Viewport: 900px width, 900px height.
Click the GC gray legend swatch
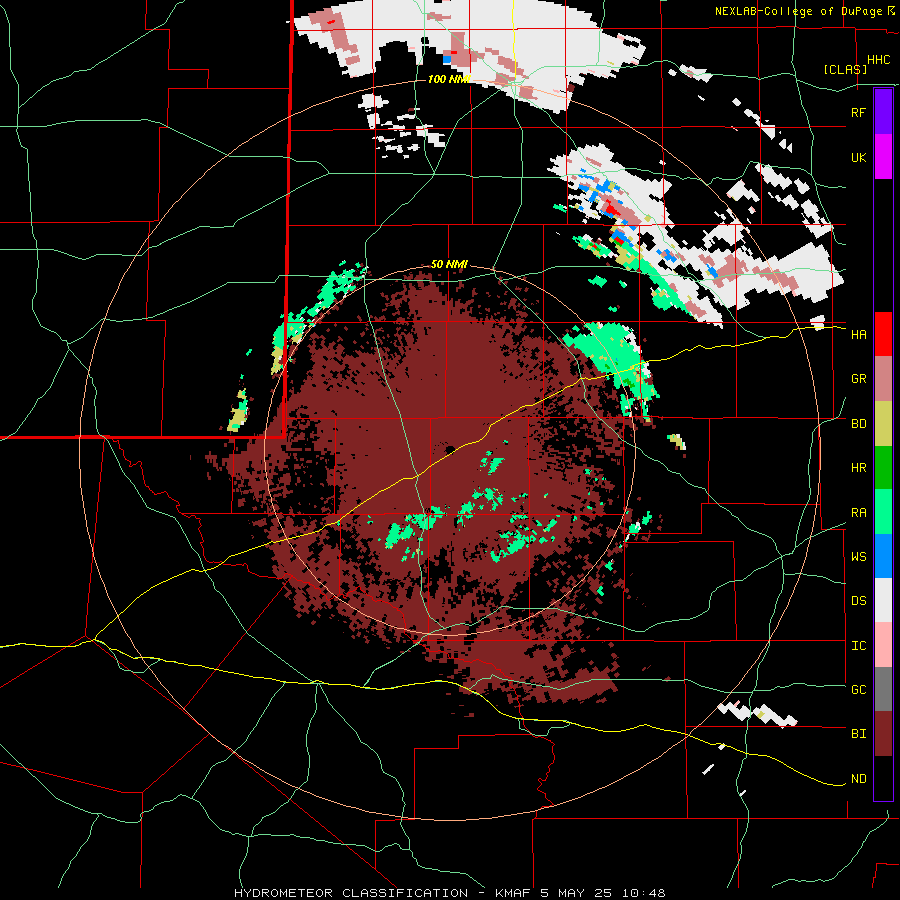pyautogui.click(x=883, y=689)
